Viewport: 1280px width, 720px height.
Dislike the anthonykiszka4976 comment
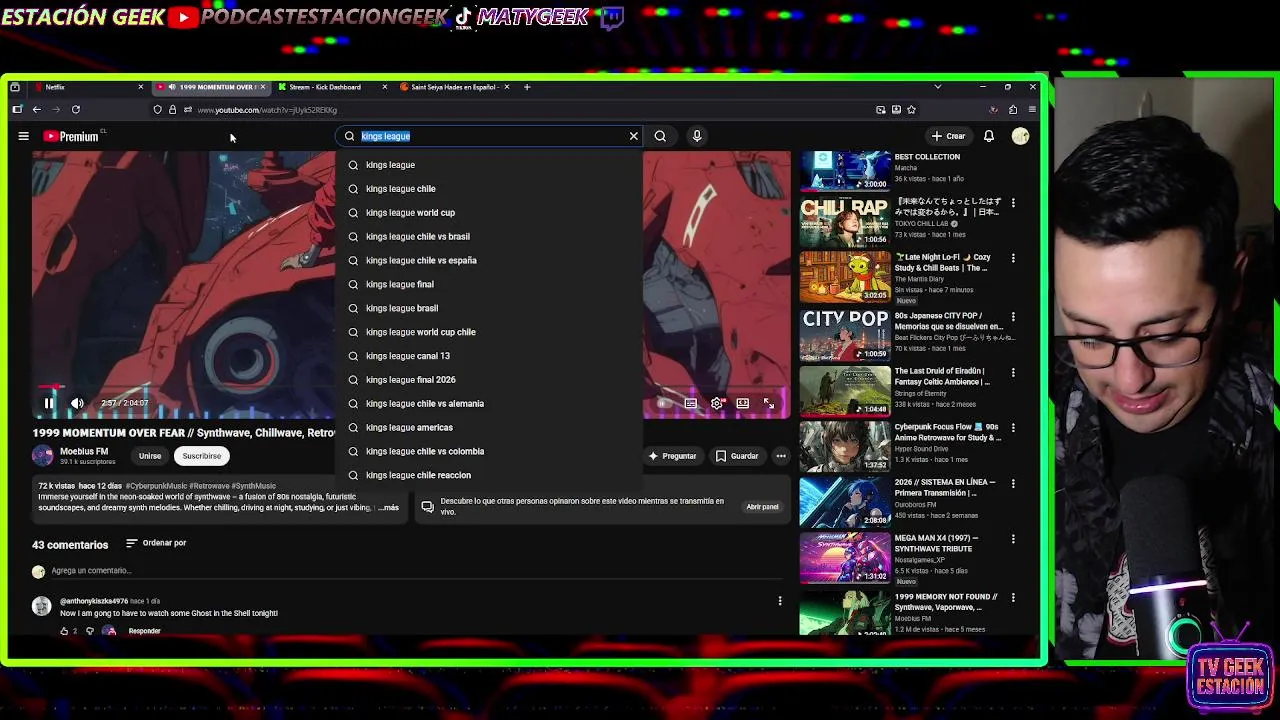(89, 631)
